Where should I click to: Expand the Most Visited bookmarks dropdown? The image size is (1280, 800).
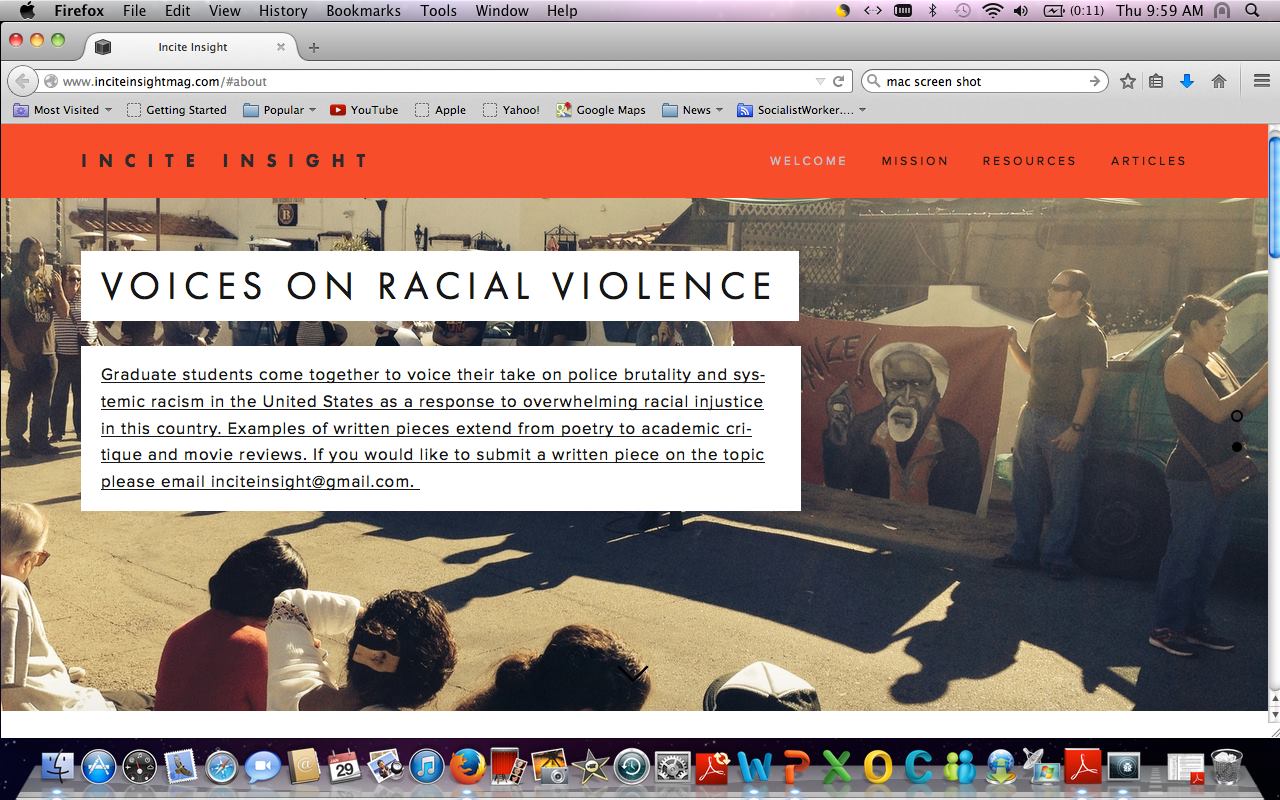(62, 110)
